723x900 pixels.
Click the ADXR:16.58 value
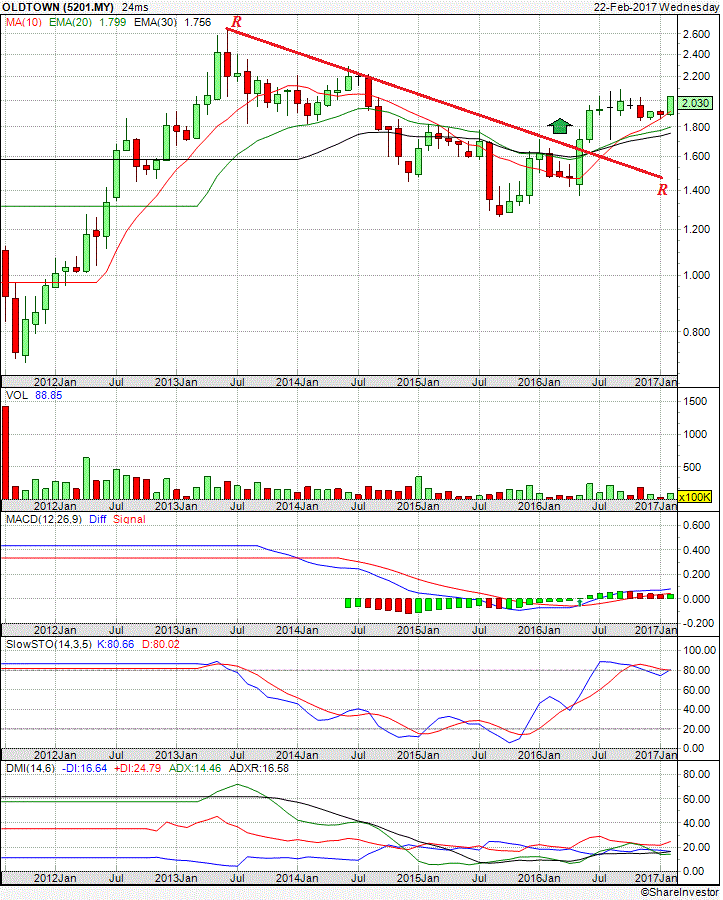coord(259,769)
